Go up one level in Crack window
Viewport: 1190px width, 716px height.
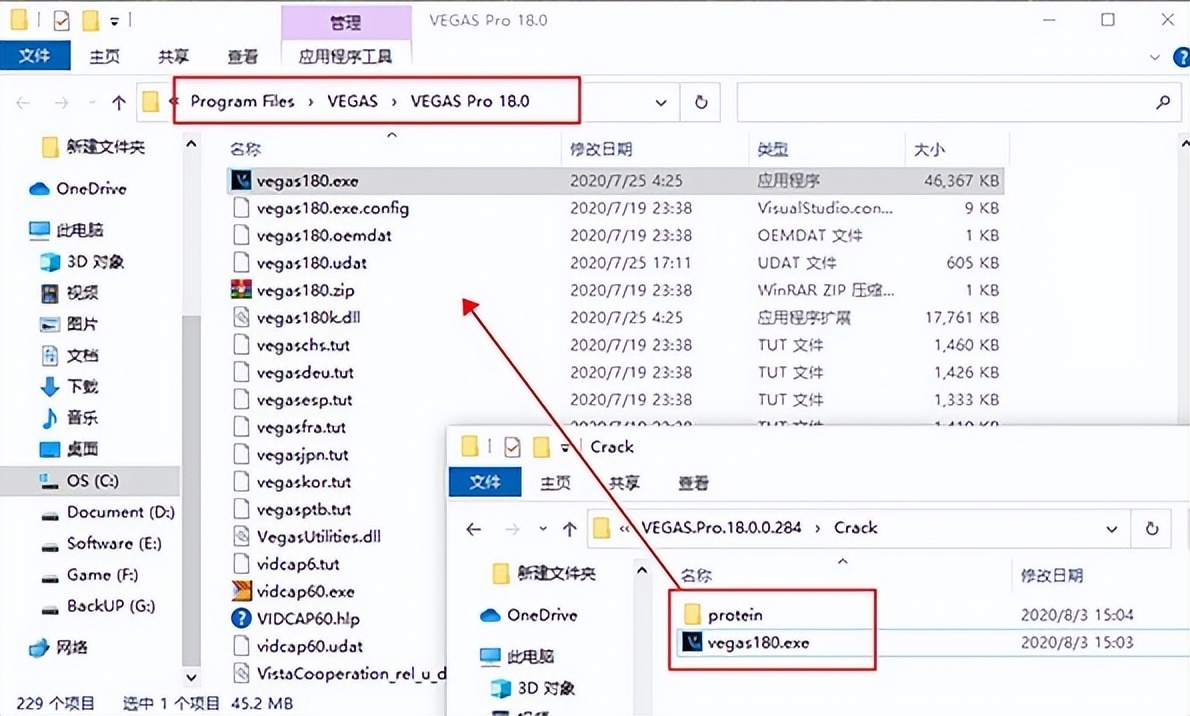[570, 528]
